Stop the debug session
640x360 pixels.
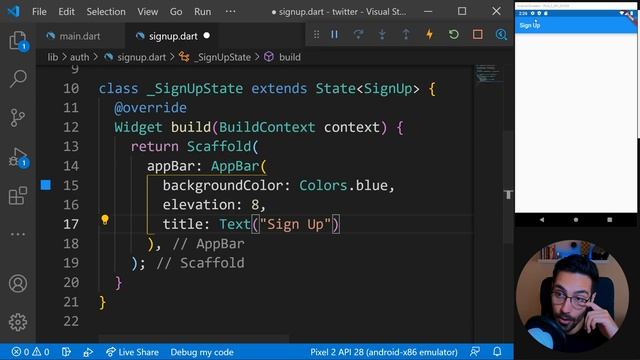point(478,35)
